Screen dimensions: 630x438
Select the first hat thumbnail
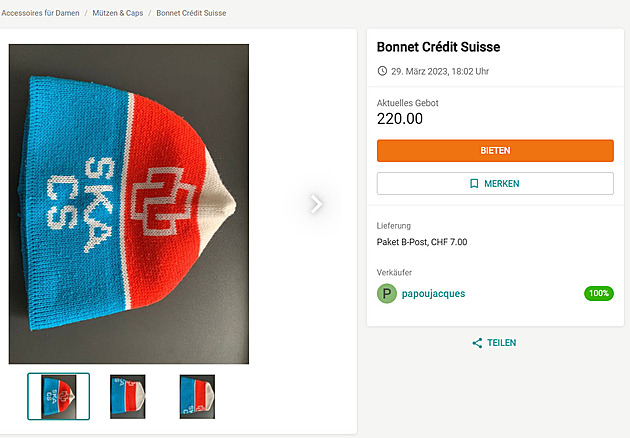[x=58, y=396]
